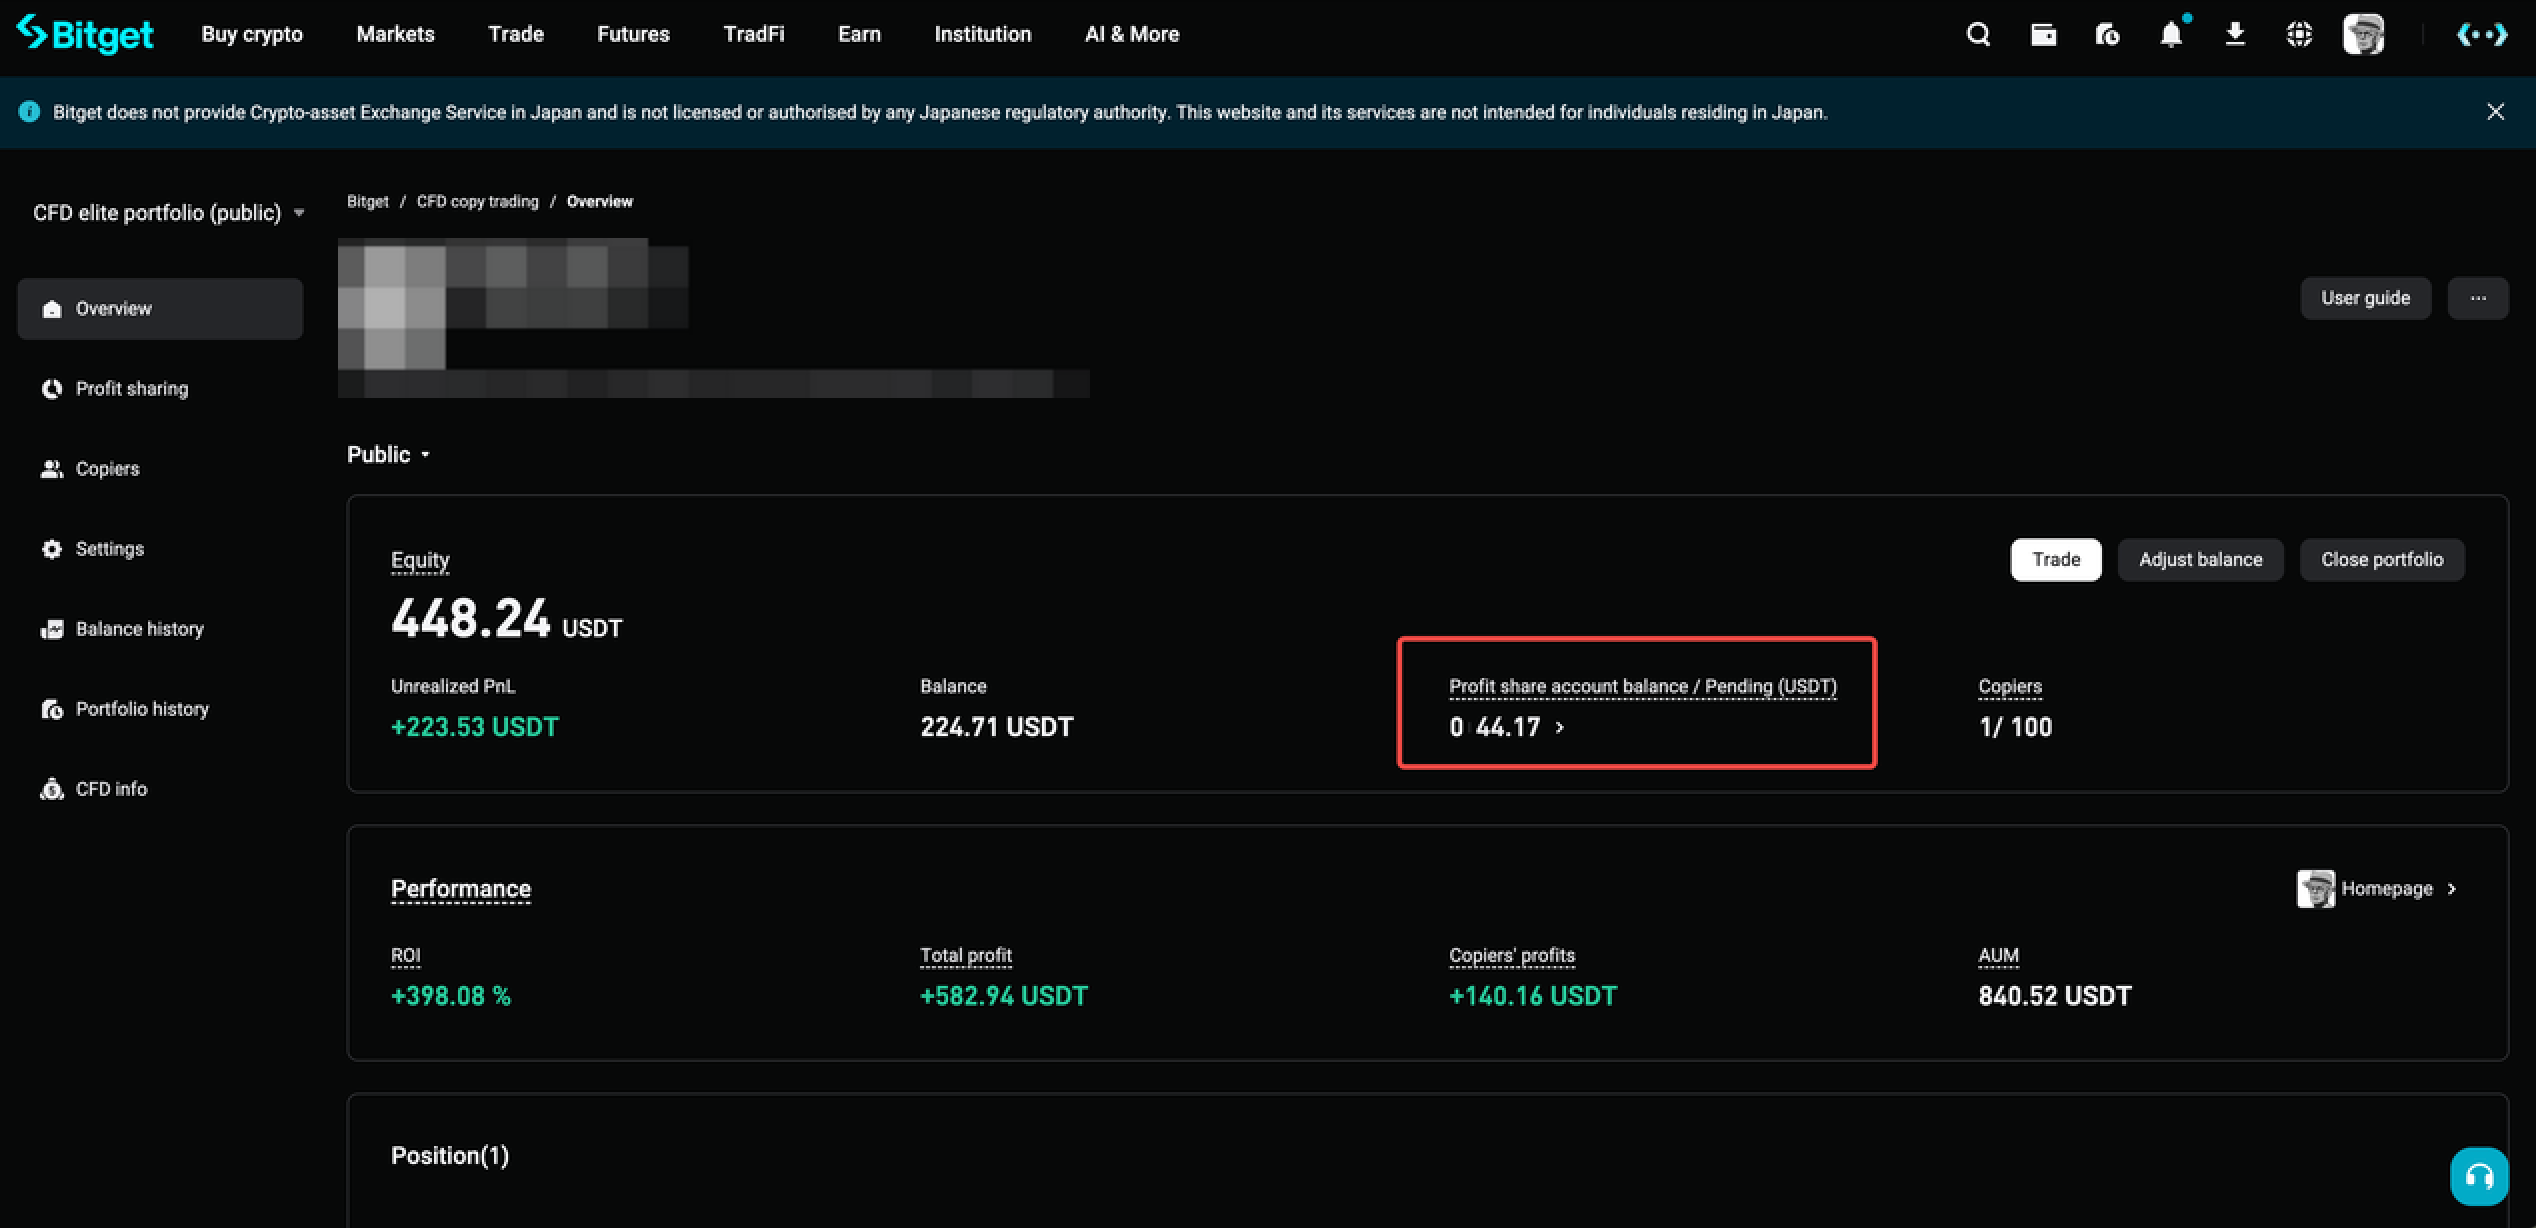The height and width of the screenshot is (1228, 2536).
Task: Open TradFi menu
Action: [754, 34]
